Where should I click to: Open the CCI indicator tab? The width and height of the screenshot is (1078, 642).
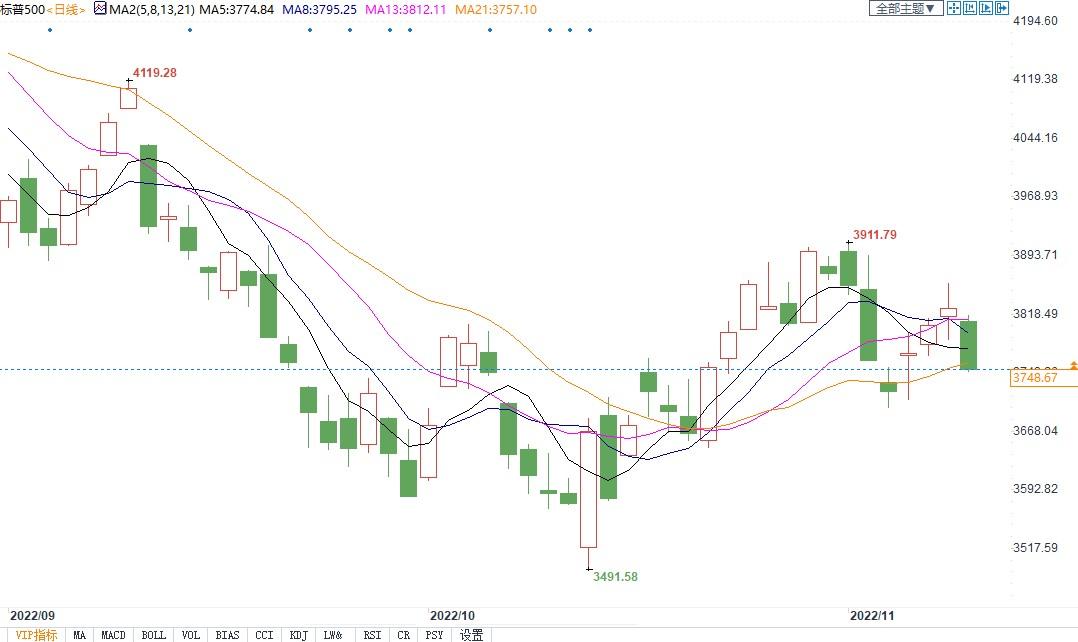coord(264,635)
